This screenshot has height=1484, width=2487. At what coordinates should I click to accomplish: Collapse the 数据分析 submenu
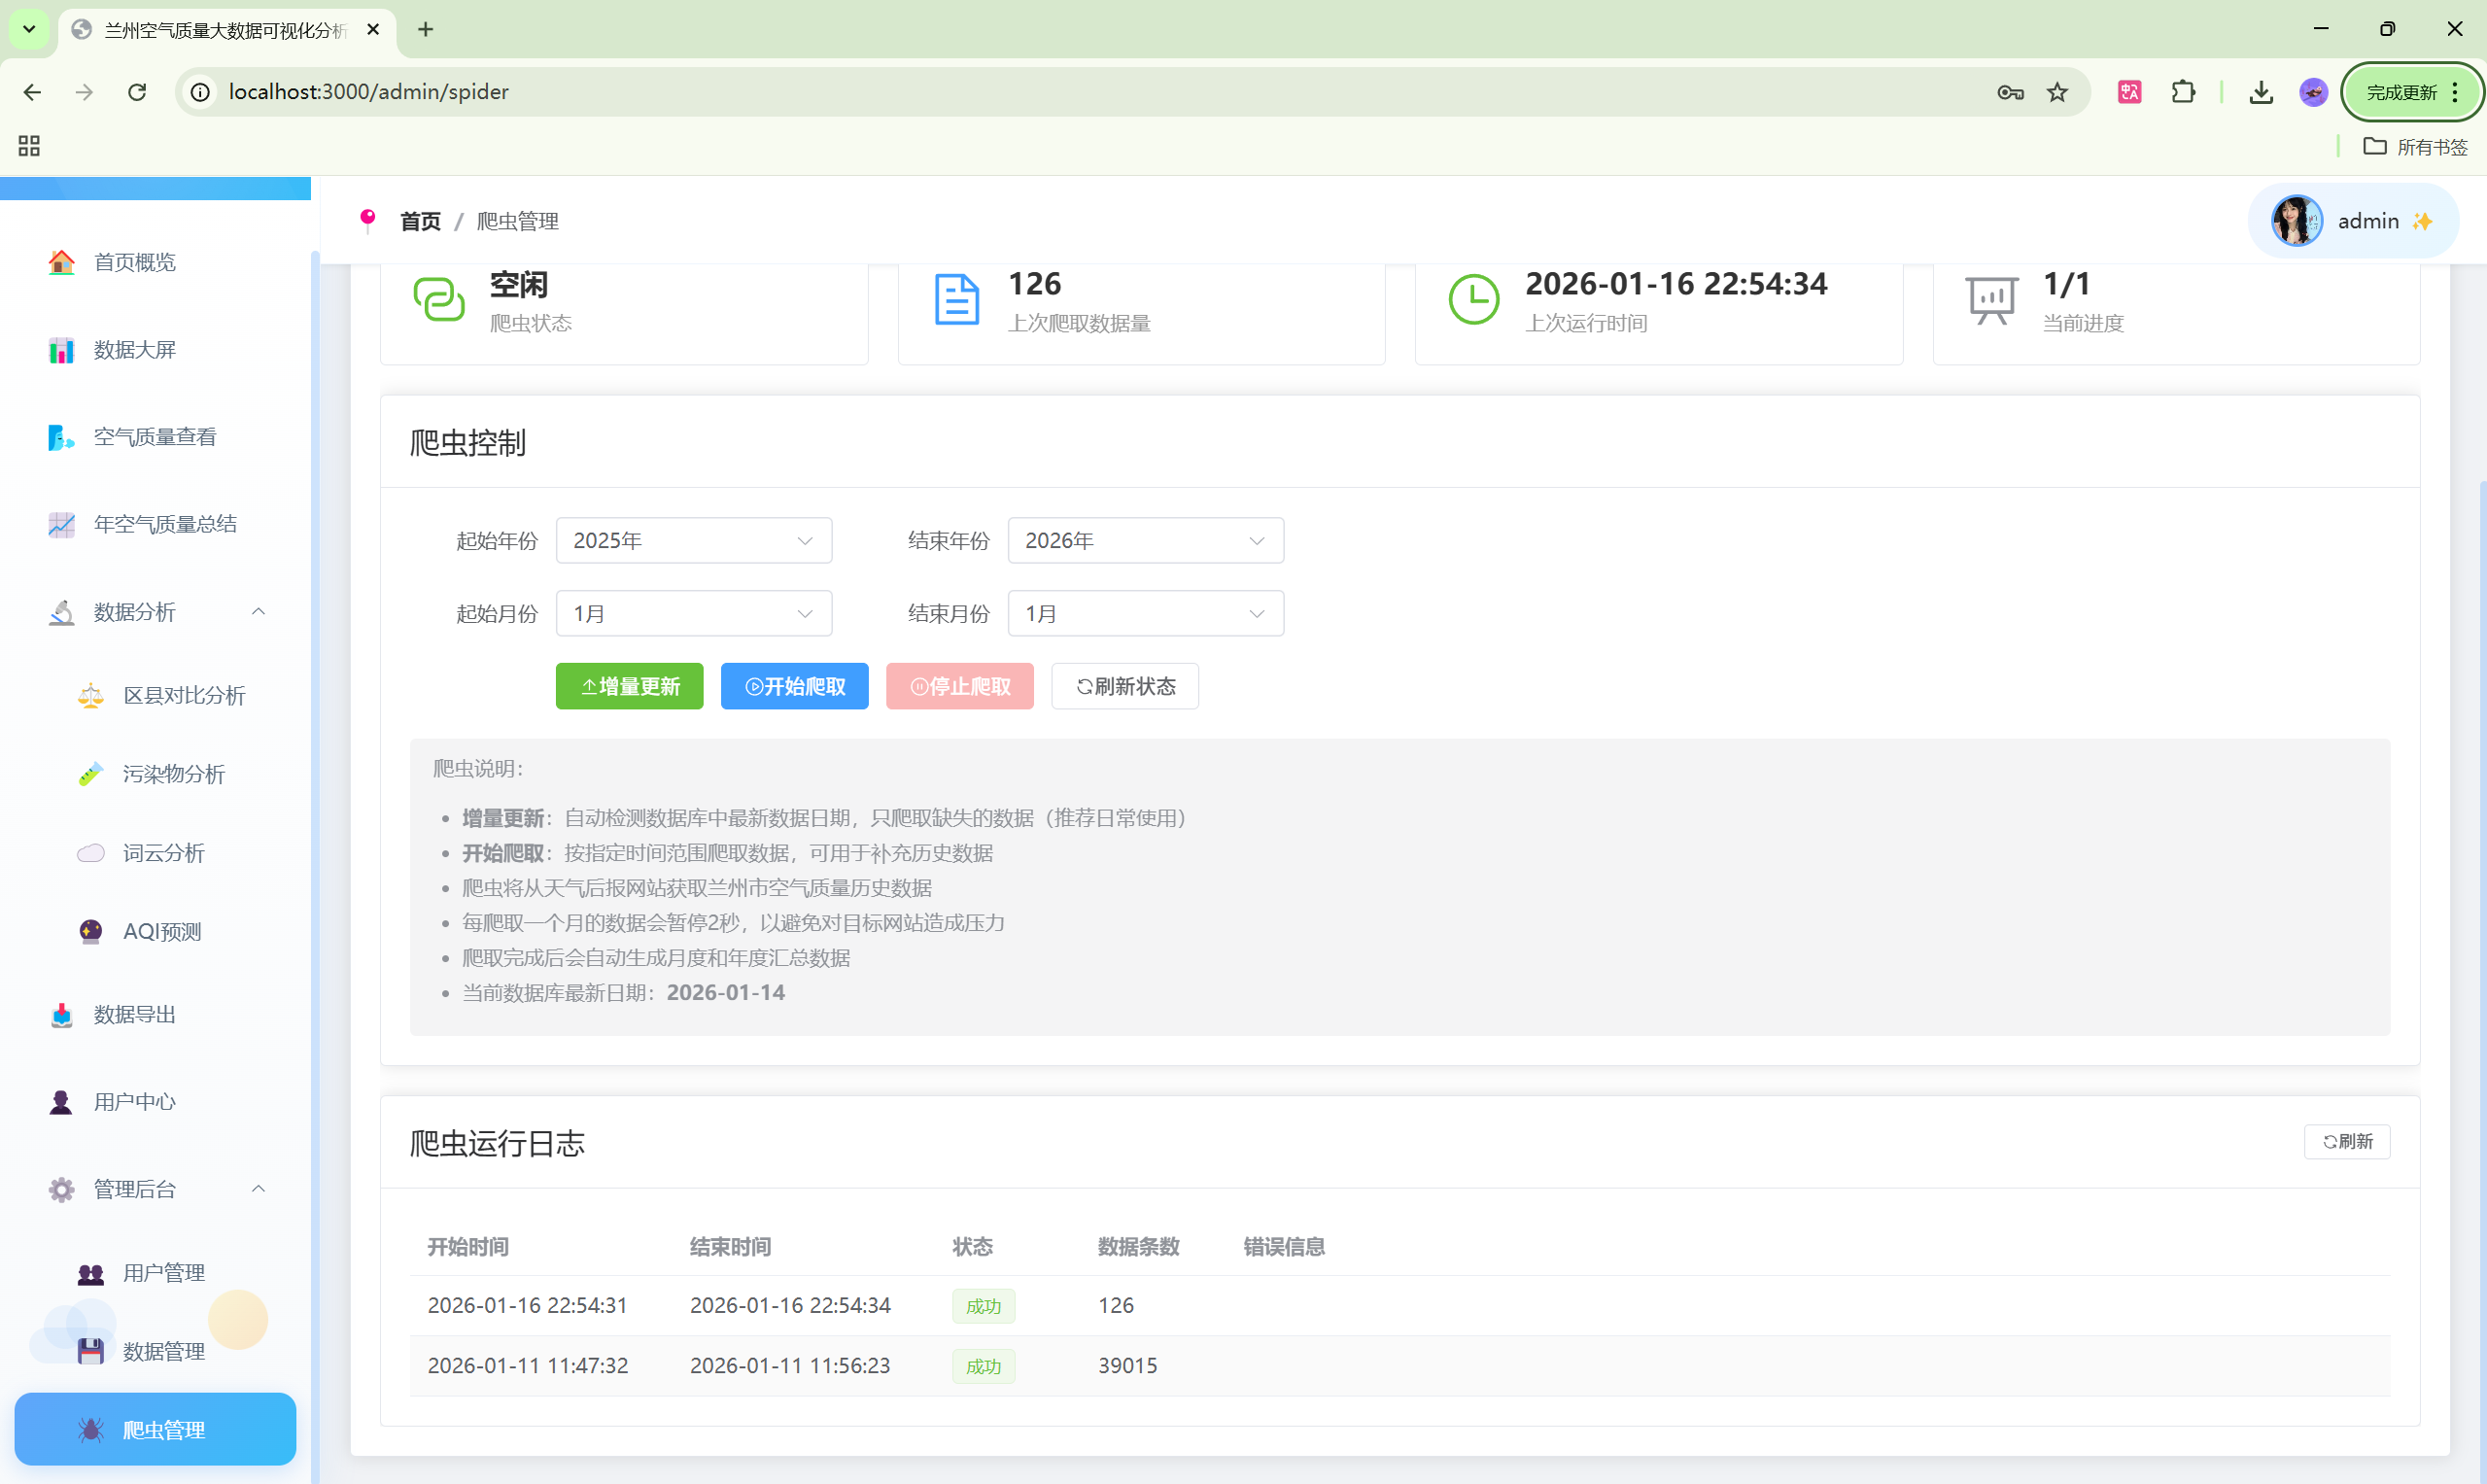pyautogui.click(x=258, y=612)
